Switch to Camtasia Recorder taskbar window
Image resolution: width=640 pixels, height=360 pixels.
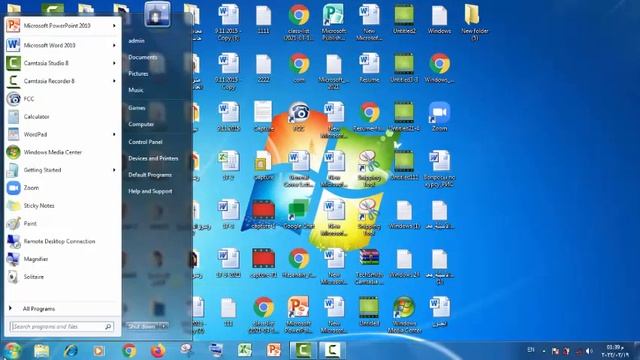point(332,350)
